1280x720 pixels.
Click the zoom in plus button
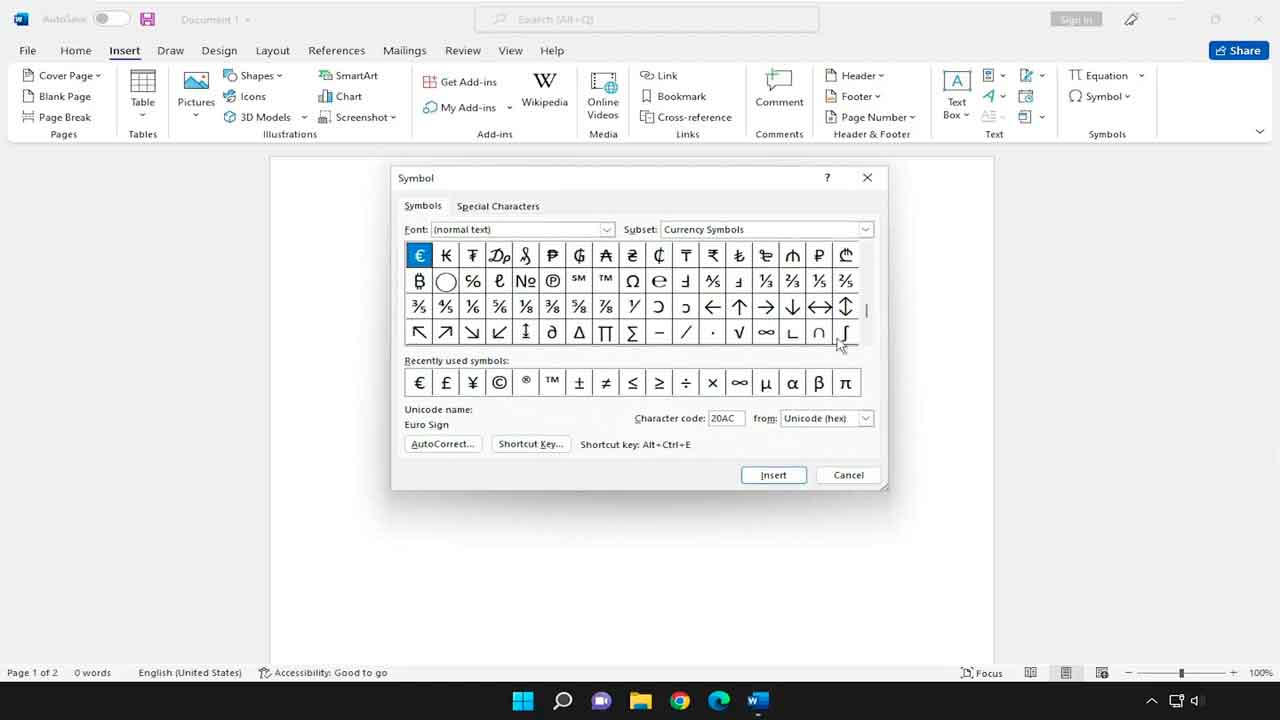pyautogui.click(x=1234, y=673)
